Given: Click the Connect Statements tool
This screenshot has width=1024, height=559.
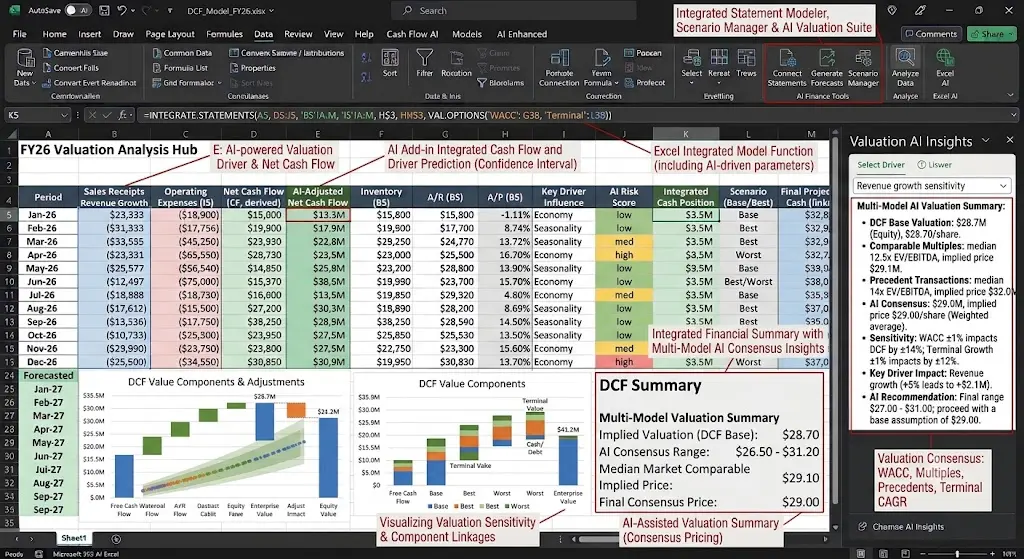Looking at the screenshot, I should point(787,68).
